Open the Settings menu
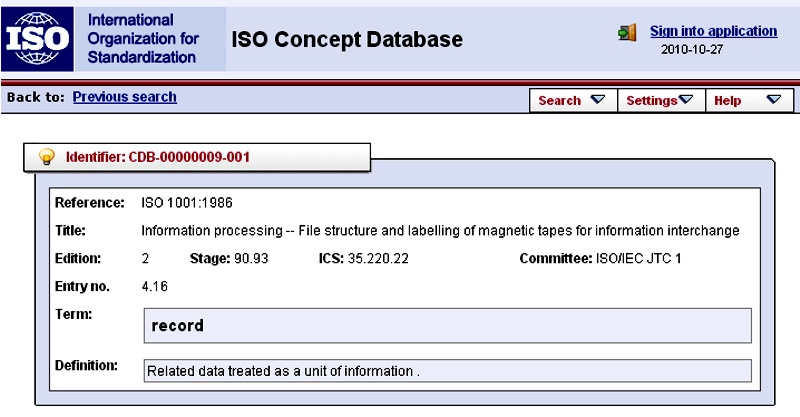 pos(661,100)
